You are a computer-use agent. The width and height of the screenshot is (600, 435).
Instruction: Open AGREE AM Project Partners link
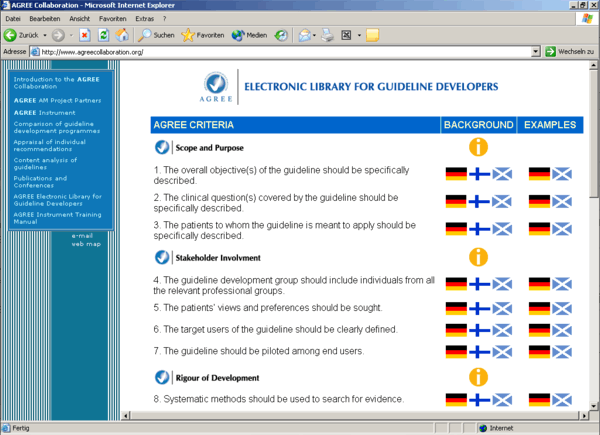tap(57, 100)
